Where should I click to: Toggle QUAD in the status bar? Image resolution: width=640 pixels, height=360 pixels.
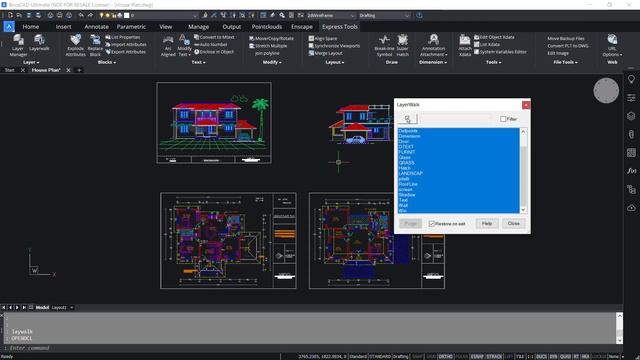(565, 357)
